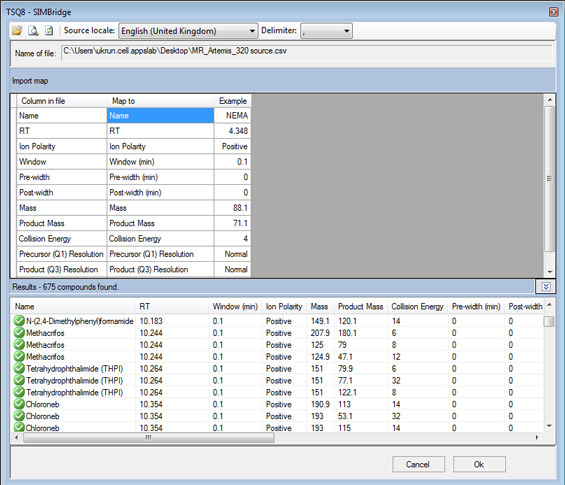Open file using the folder icon
The image size is (565, 485).
tap(17, 31)
